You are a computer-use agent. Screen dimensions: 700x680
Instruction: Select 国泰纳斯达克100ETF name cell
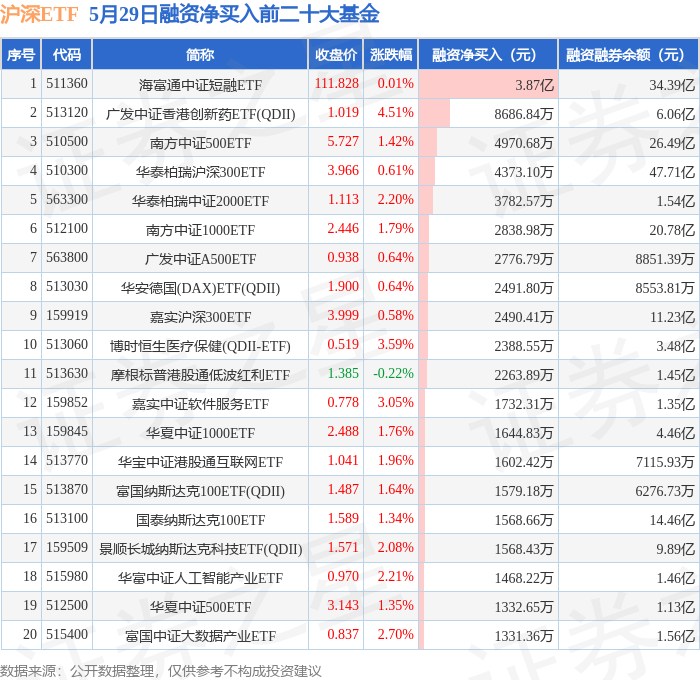click(x=200, y=520)
